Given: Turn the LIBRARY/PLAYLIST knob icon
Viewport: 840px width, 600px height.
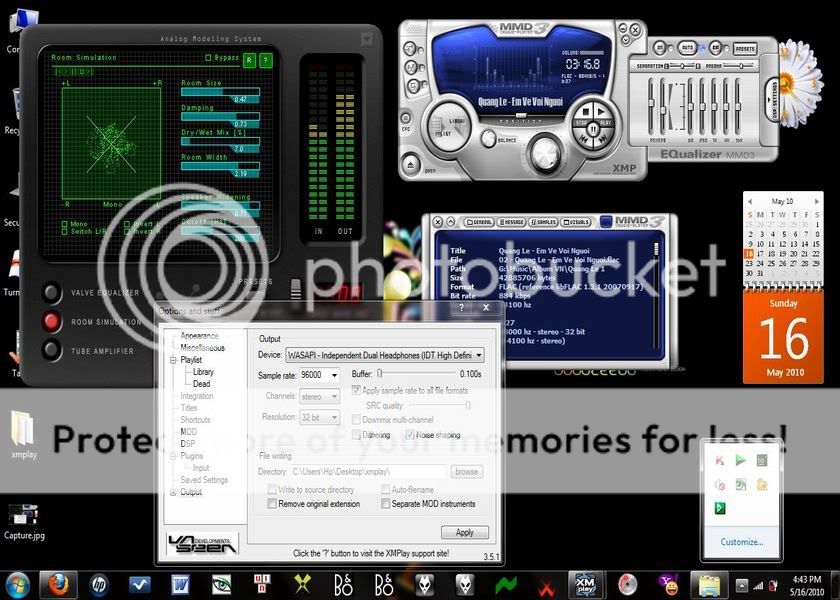Looking at the screenshot, I should pos(447,129).
